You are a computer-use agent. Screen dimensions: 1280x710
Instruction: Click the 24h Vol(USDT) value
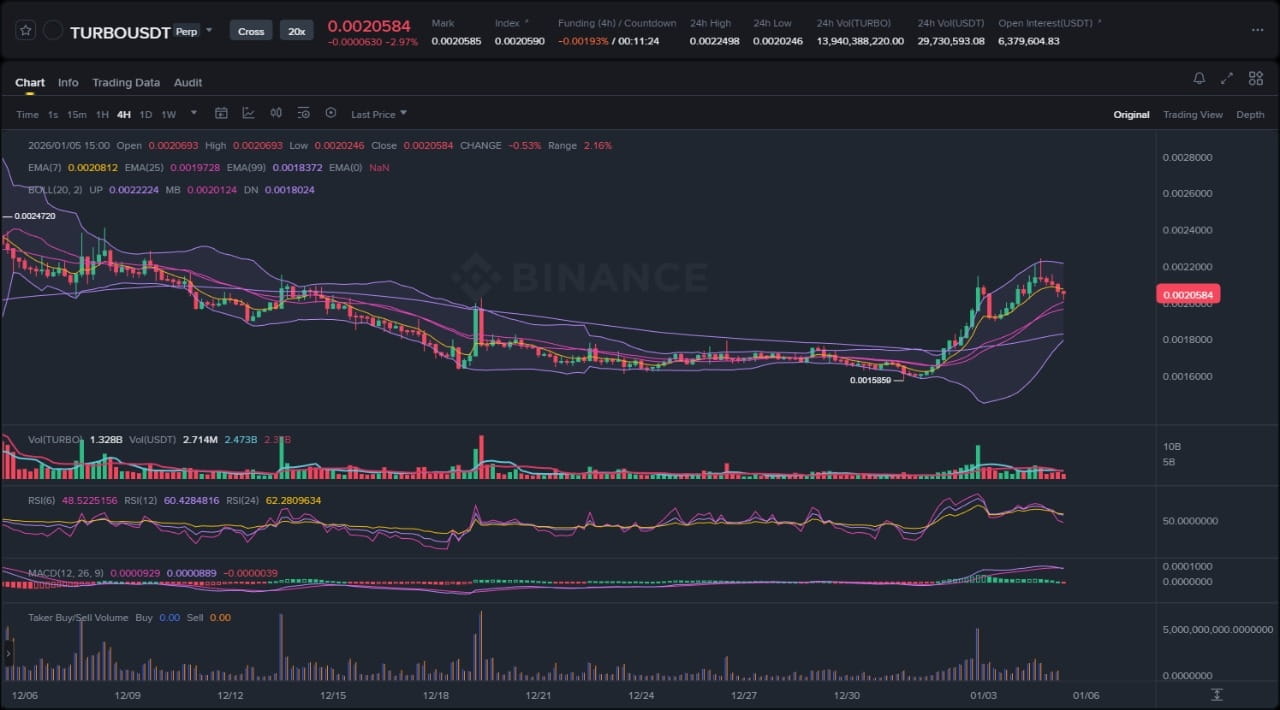[x=951, y=41]
